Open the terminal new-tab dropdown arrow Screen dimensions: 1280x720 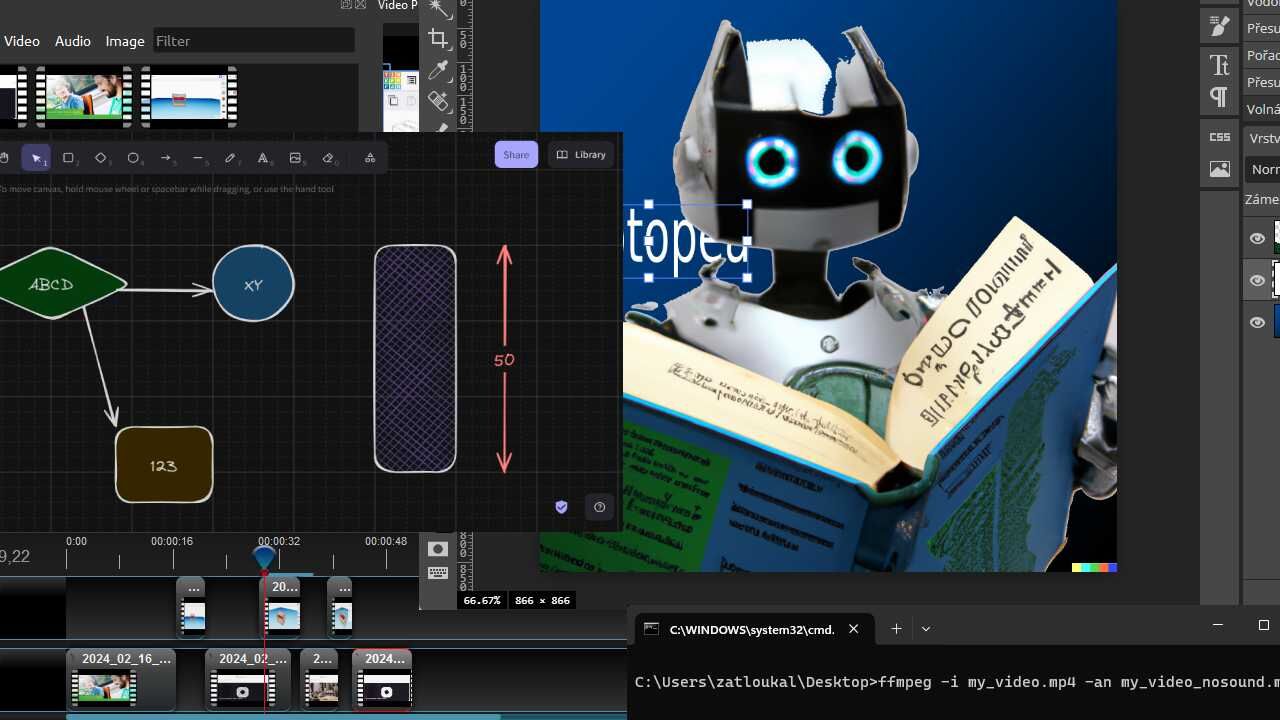pos(926,629)
